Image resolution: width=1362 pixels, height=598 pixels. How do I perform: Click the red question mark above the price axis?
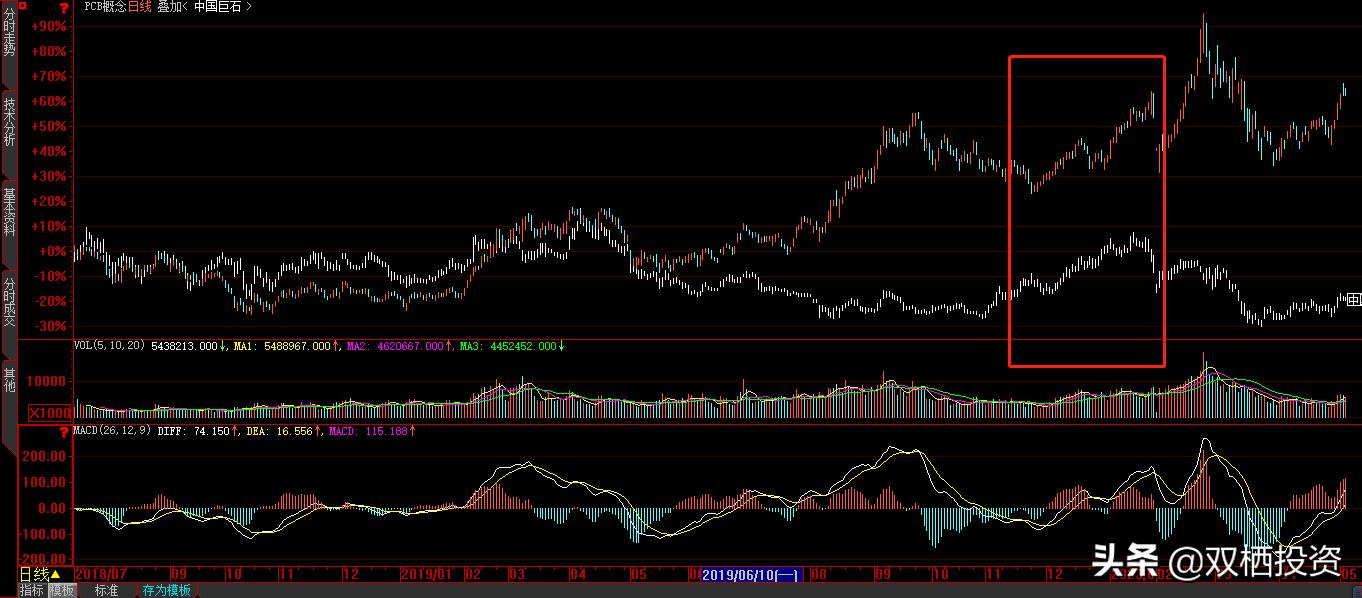[64, 7]
